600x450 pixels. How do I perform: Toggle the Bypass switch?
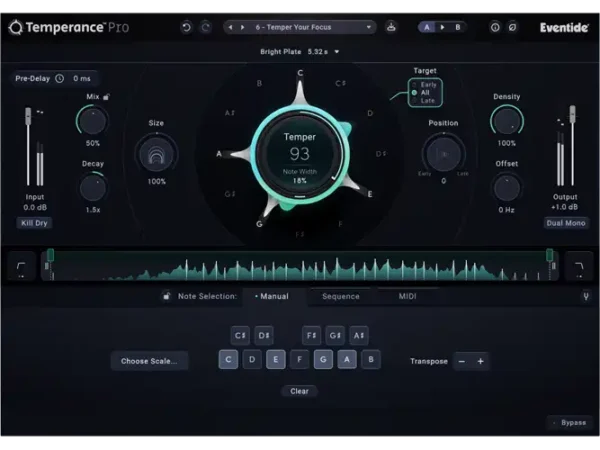click(x=570, y=422)
